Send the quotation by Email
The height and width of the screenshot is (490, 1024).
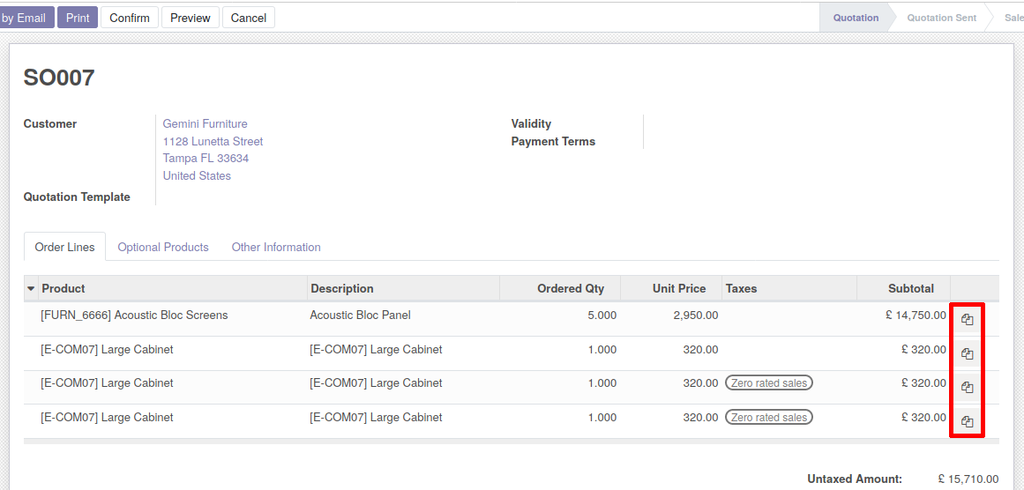(25, 18)
